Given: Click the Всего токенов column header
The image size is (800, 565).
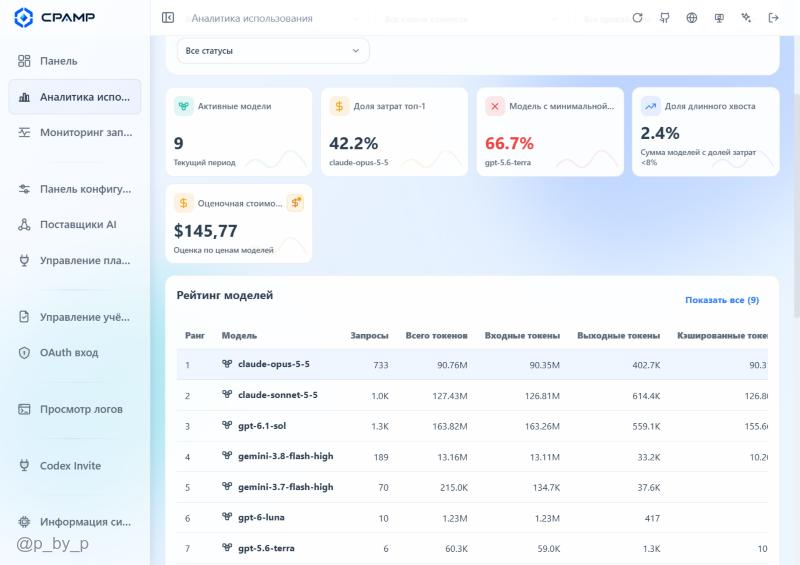Looking at the screenshot, I should click(x=436, y=335).
